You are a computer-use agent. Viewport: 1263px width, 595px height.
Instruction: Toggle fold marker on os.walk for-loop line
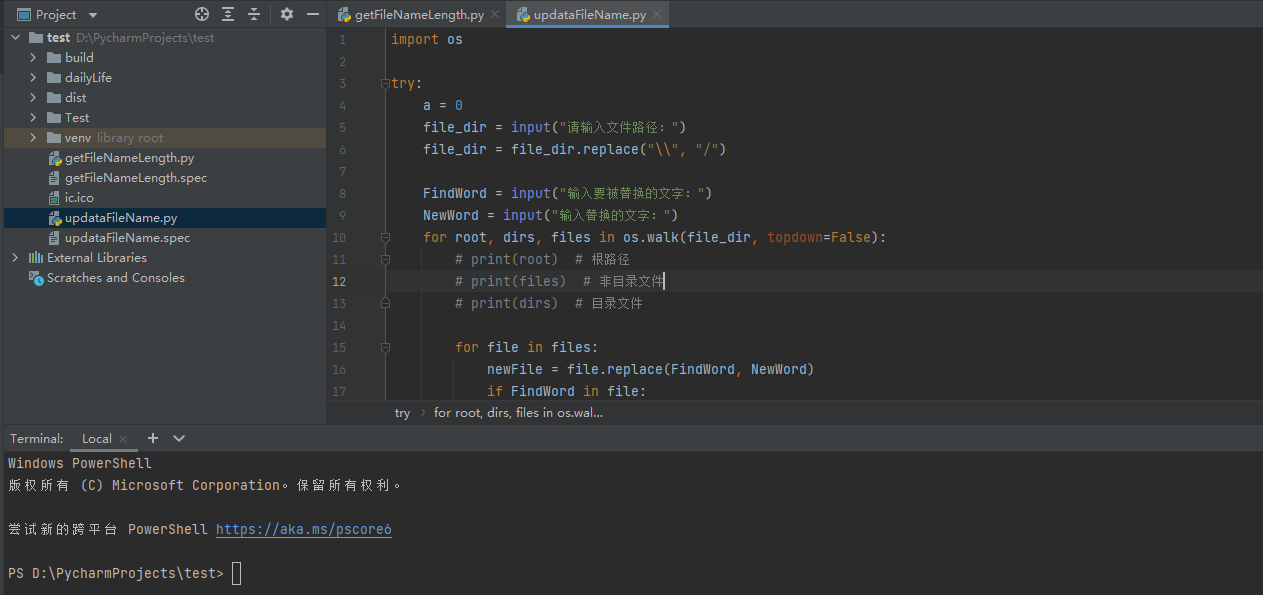click(x=385, y=238)
